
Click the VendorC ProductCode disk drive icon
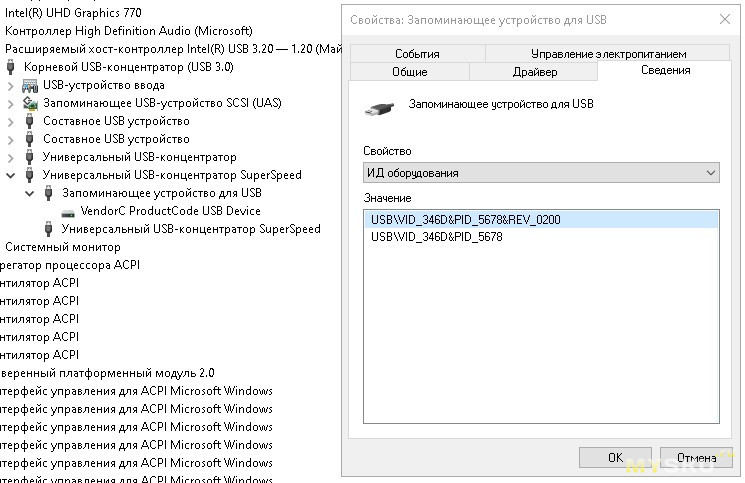coord(67,211)
